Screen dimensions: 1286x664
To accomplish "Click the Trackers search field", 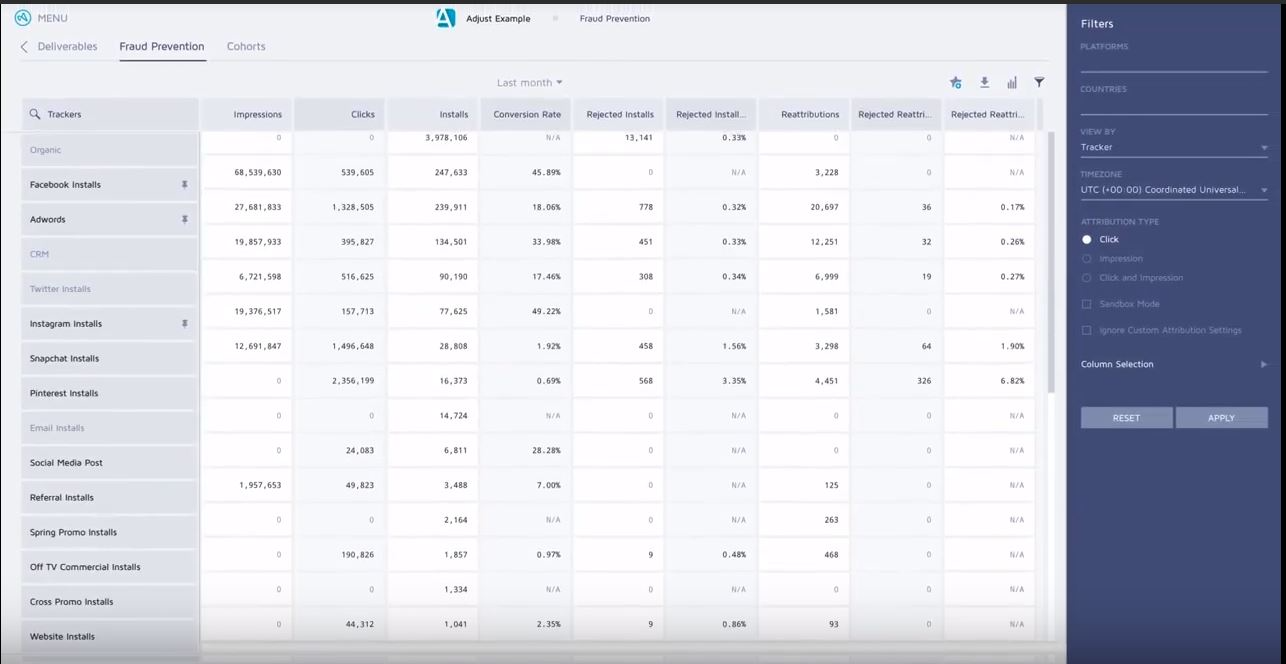I will point(110,114).
